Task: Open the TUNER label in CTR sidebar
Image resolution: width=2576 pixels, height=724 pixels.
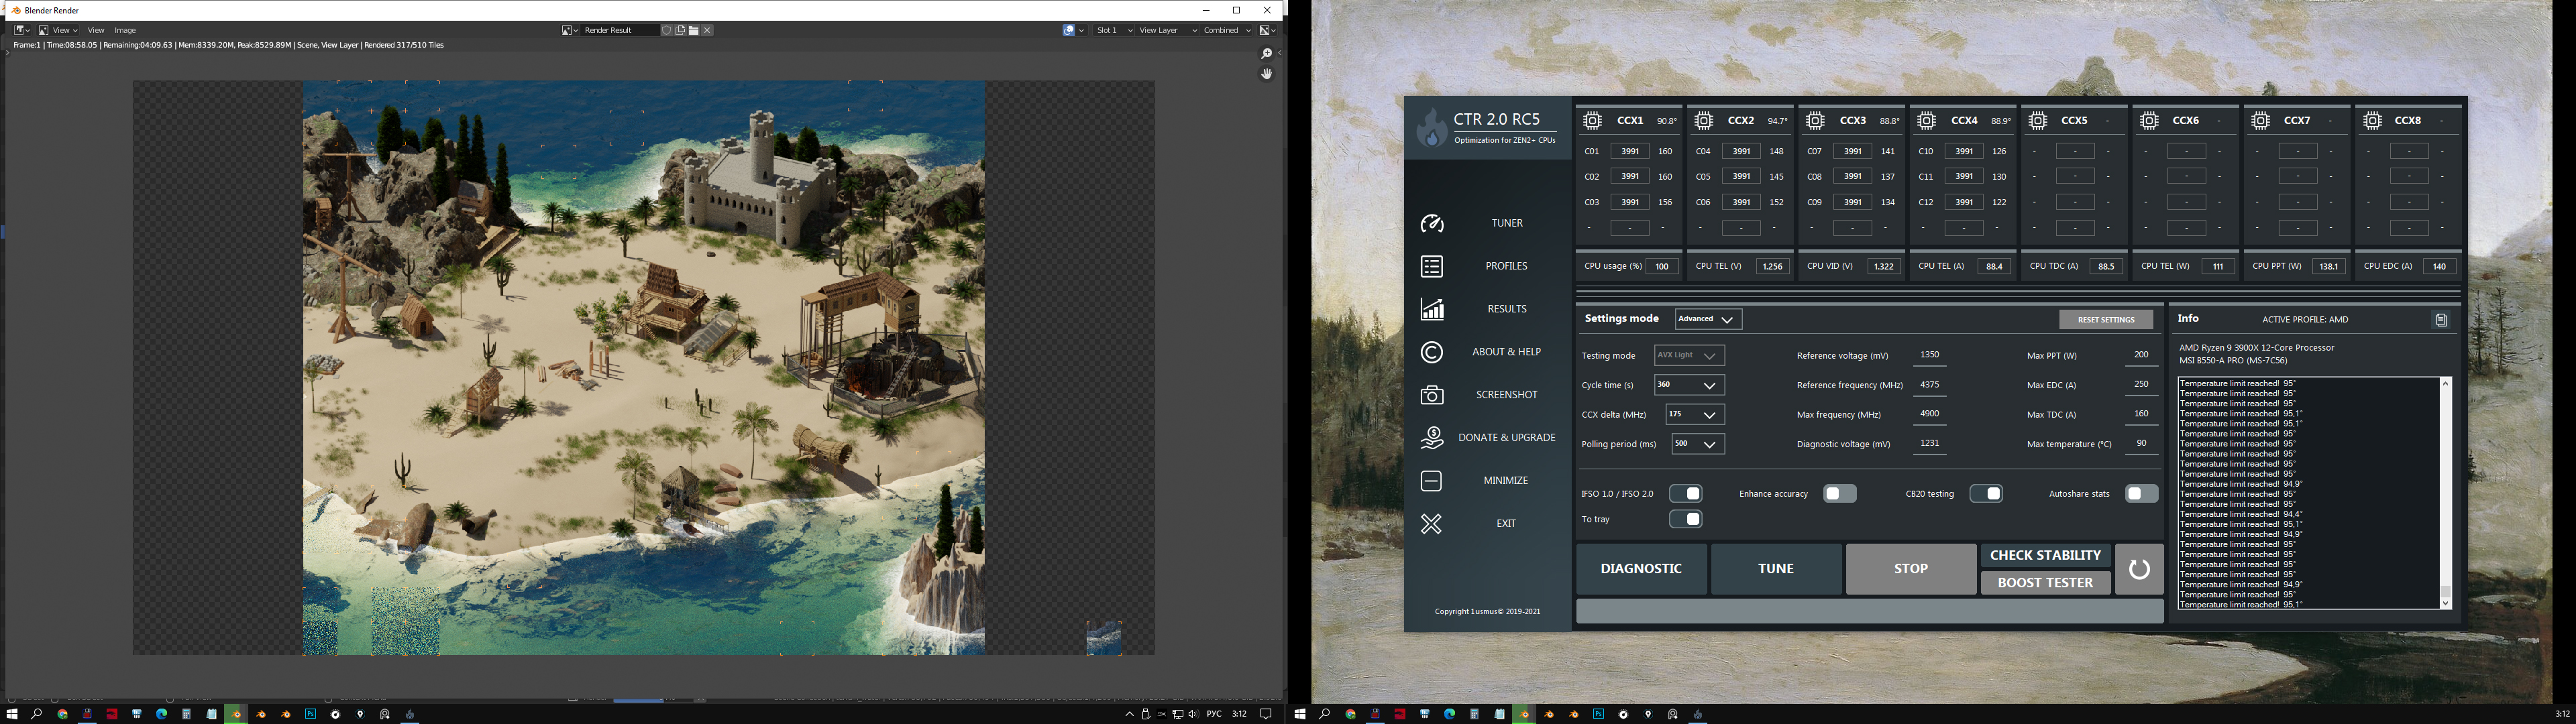Action: point(1507,223)
